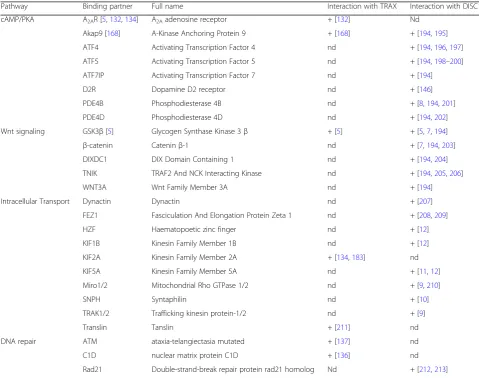Follow citation 195 in the Akap9 row
The image size is (479, 378).
(x=440, y=33)
